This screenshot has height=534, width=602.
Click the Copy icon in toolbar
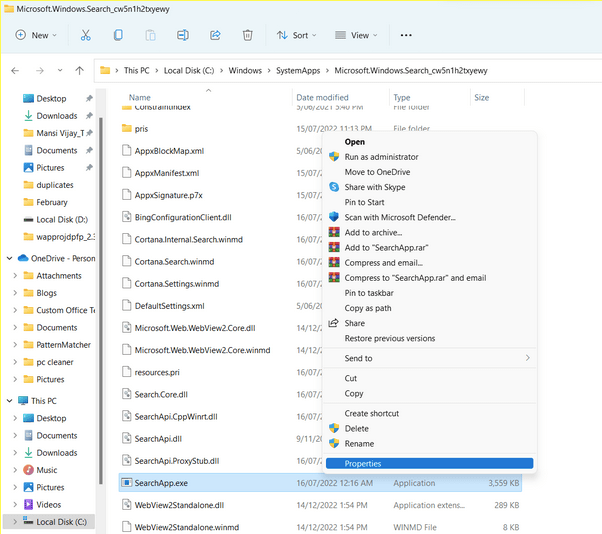[x=118, y=35]
